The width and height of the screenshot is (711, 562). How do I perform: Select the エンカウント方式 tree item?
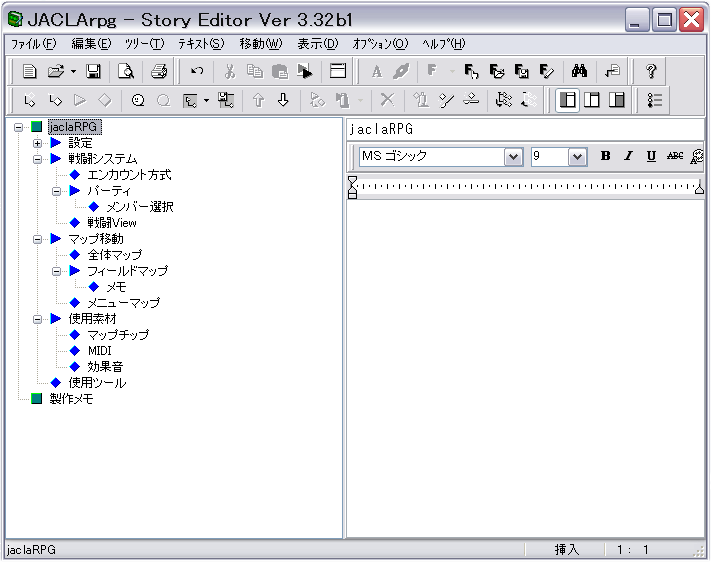pos(128,175)
